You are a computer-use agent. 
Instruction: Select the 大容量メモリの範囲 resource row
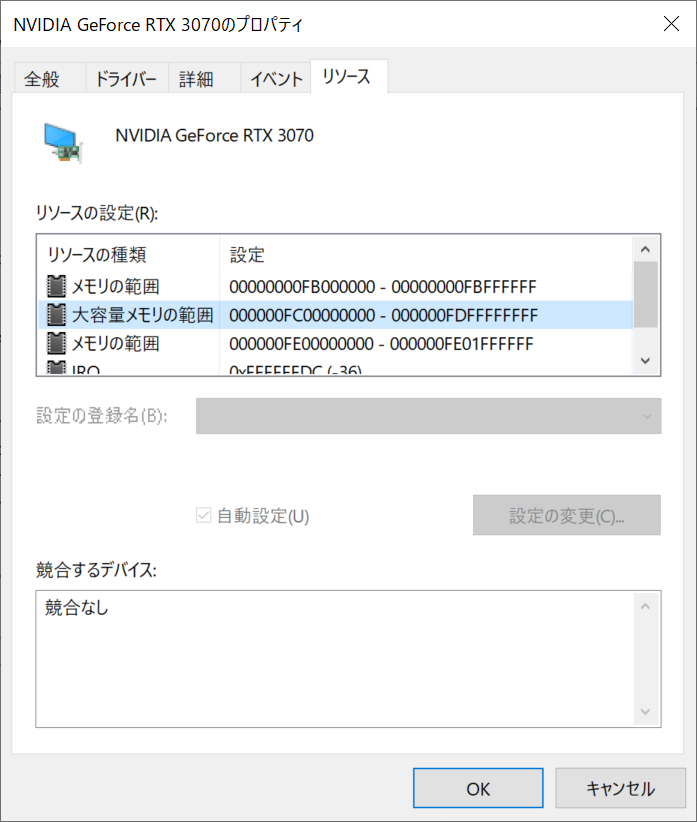click(x=335, y=315)
